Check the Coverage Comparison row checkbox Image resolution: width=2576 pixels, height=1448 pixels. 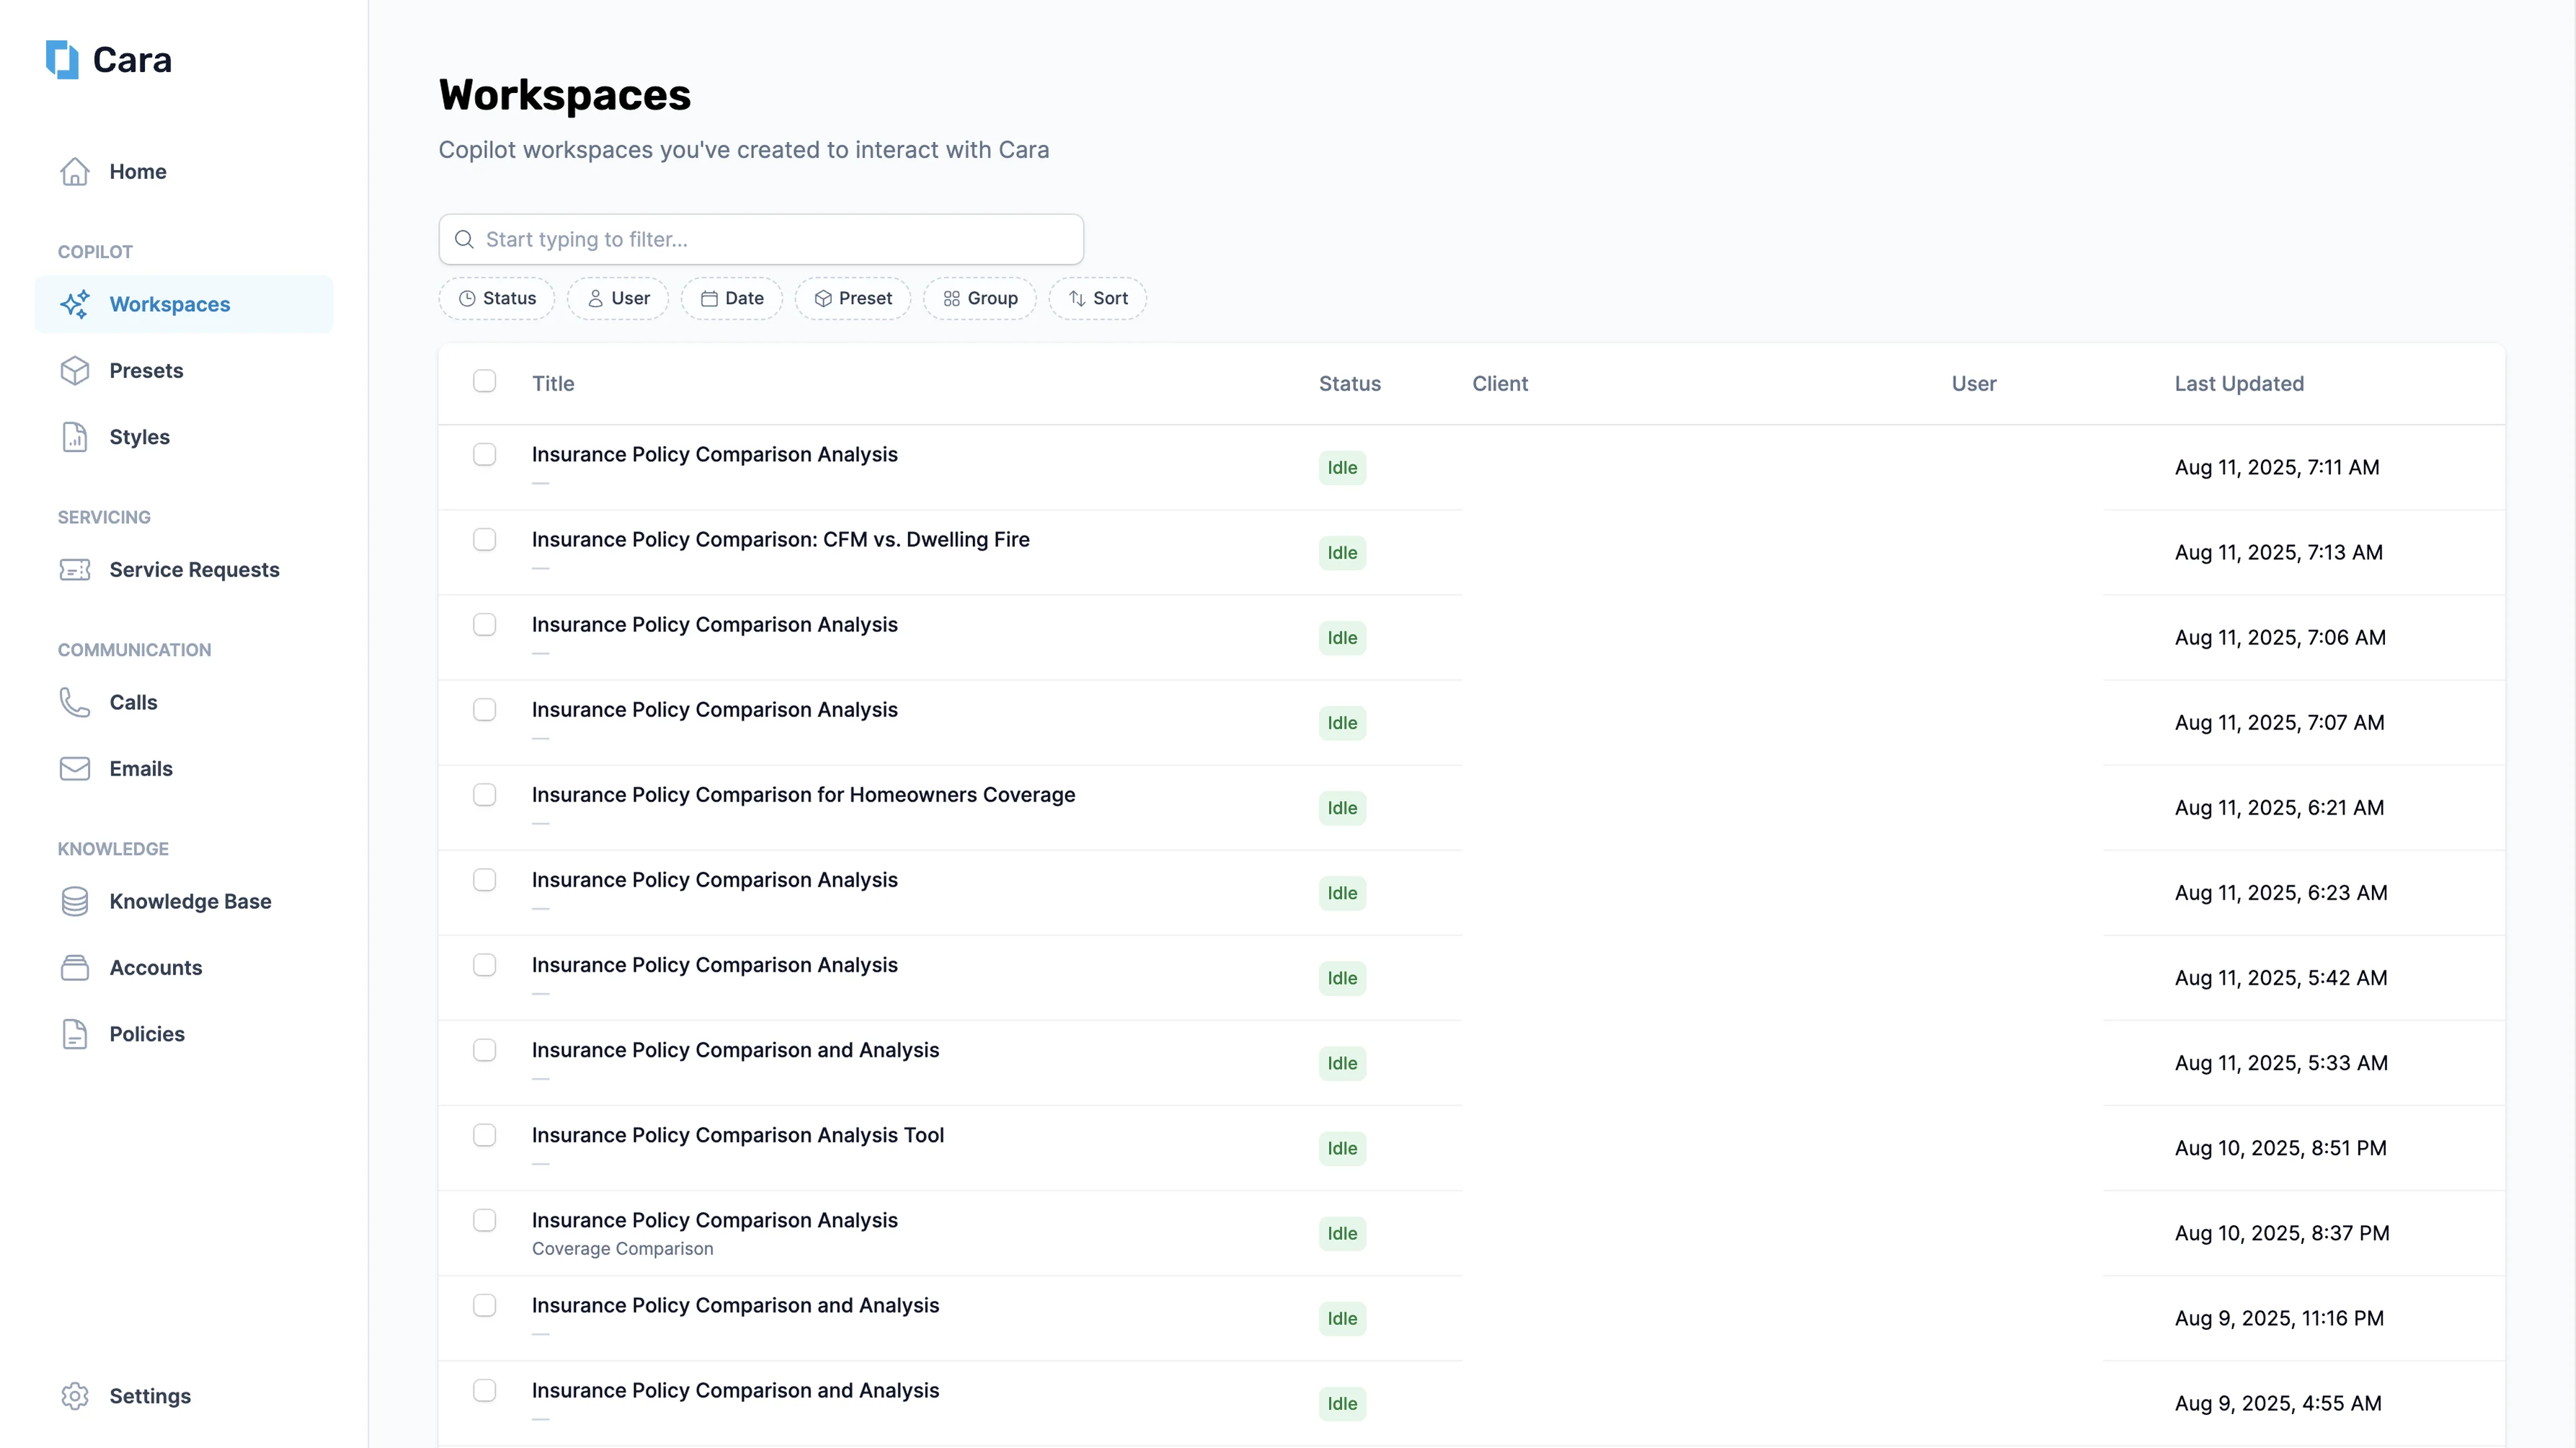[x=484, y=1220]
